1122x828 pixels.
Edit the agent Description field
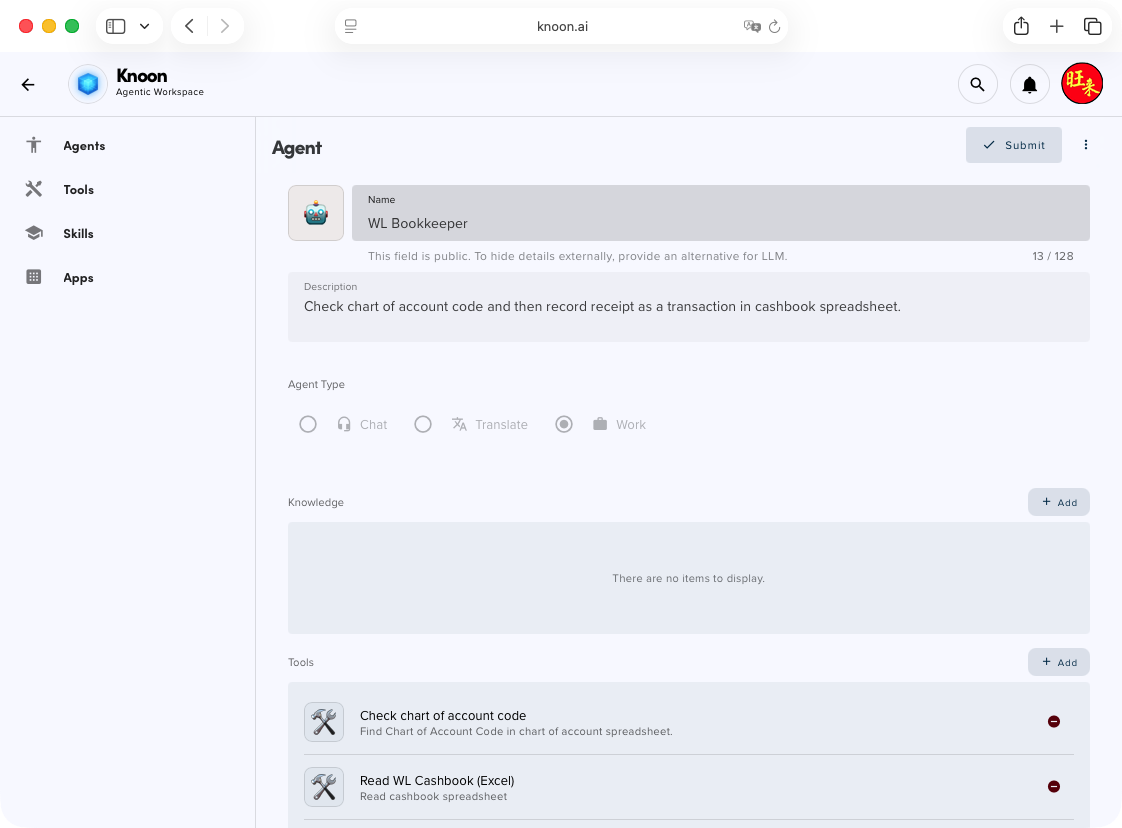(x=689, y=306)
